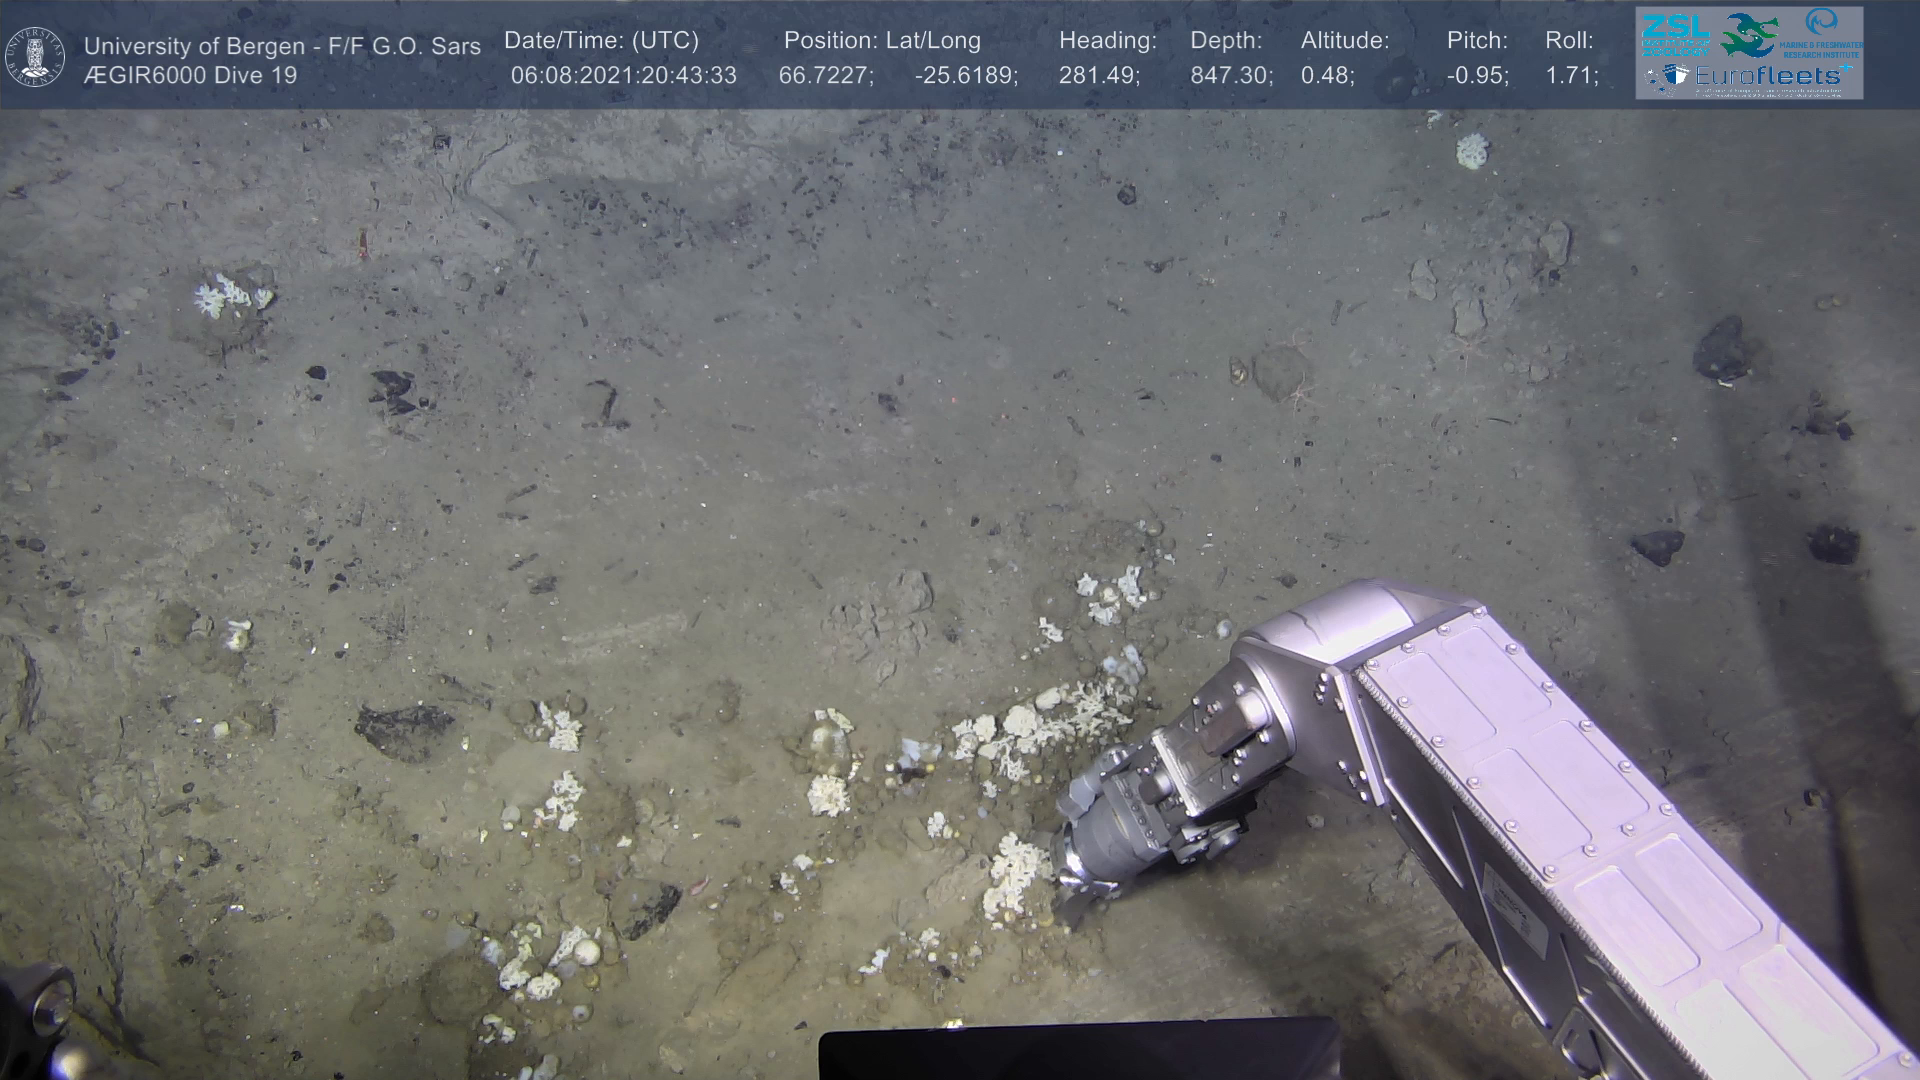The image size is (1920, 1080).
Task: Click the timestamp value 06:08:2021:20:43:33
Action: 623,76
